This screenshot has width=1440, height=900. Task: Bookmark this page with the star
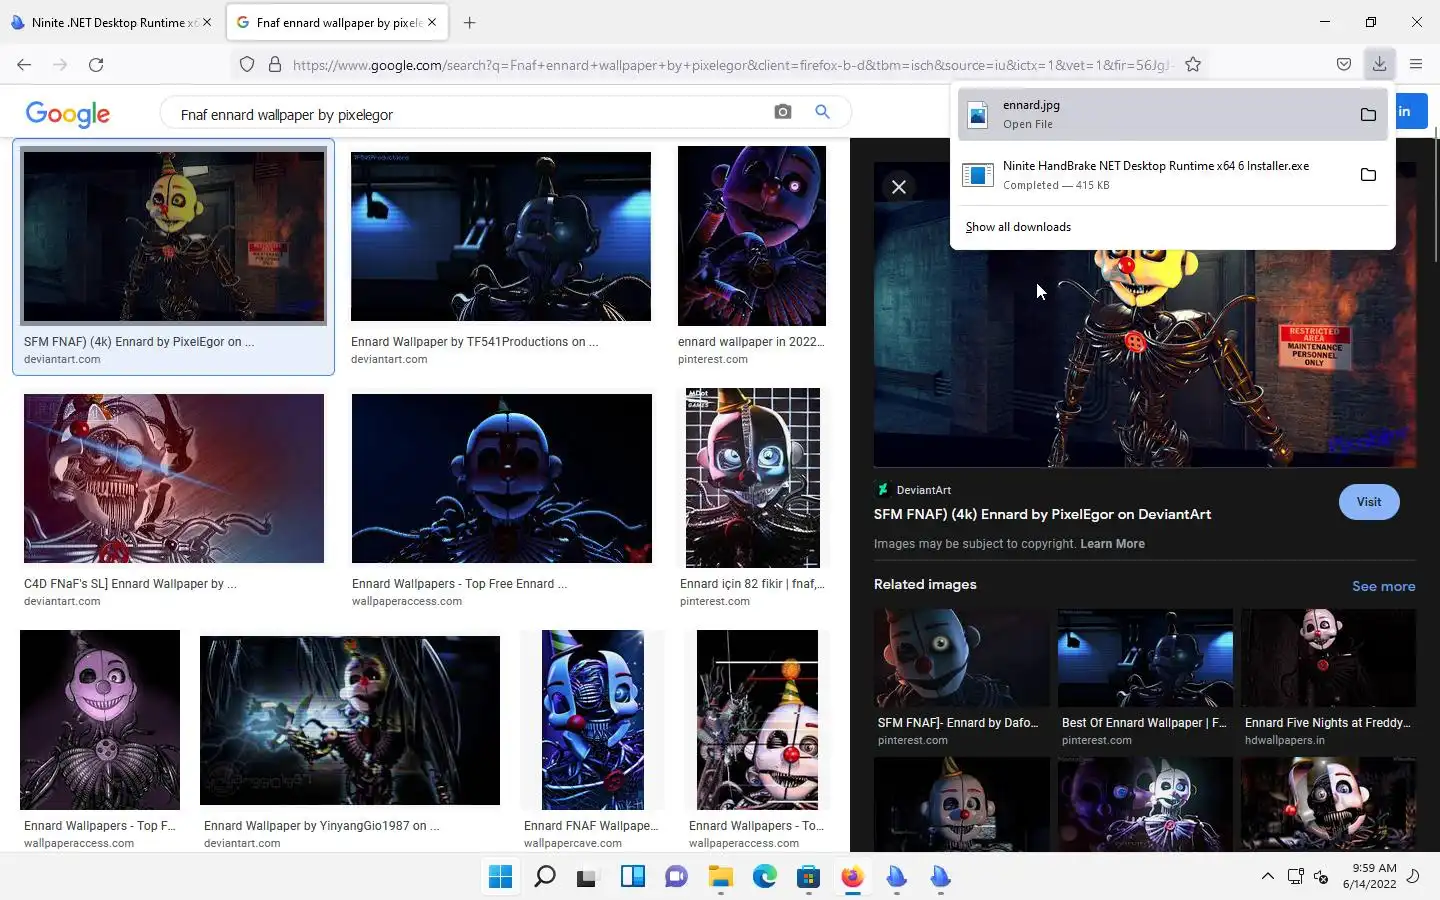[1193, 65]
